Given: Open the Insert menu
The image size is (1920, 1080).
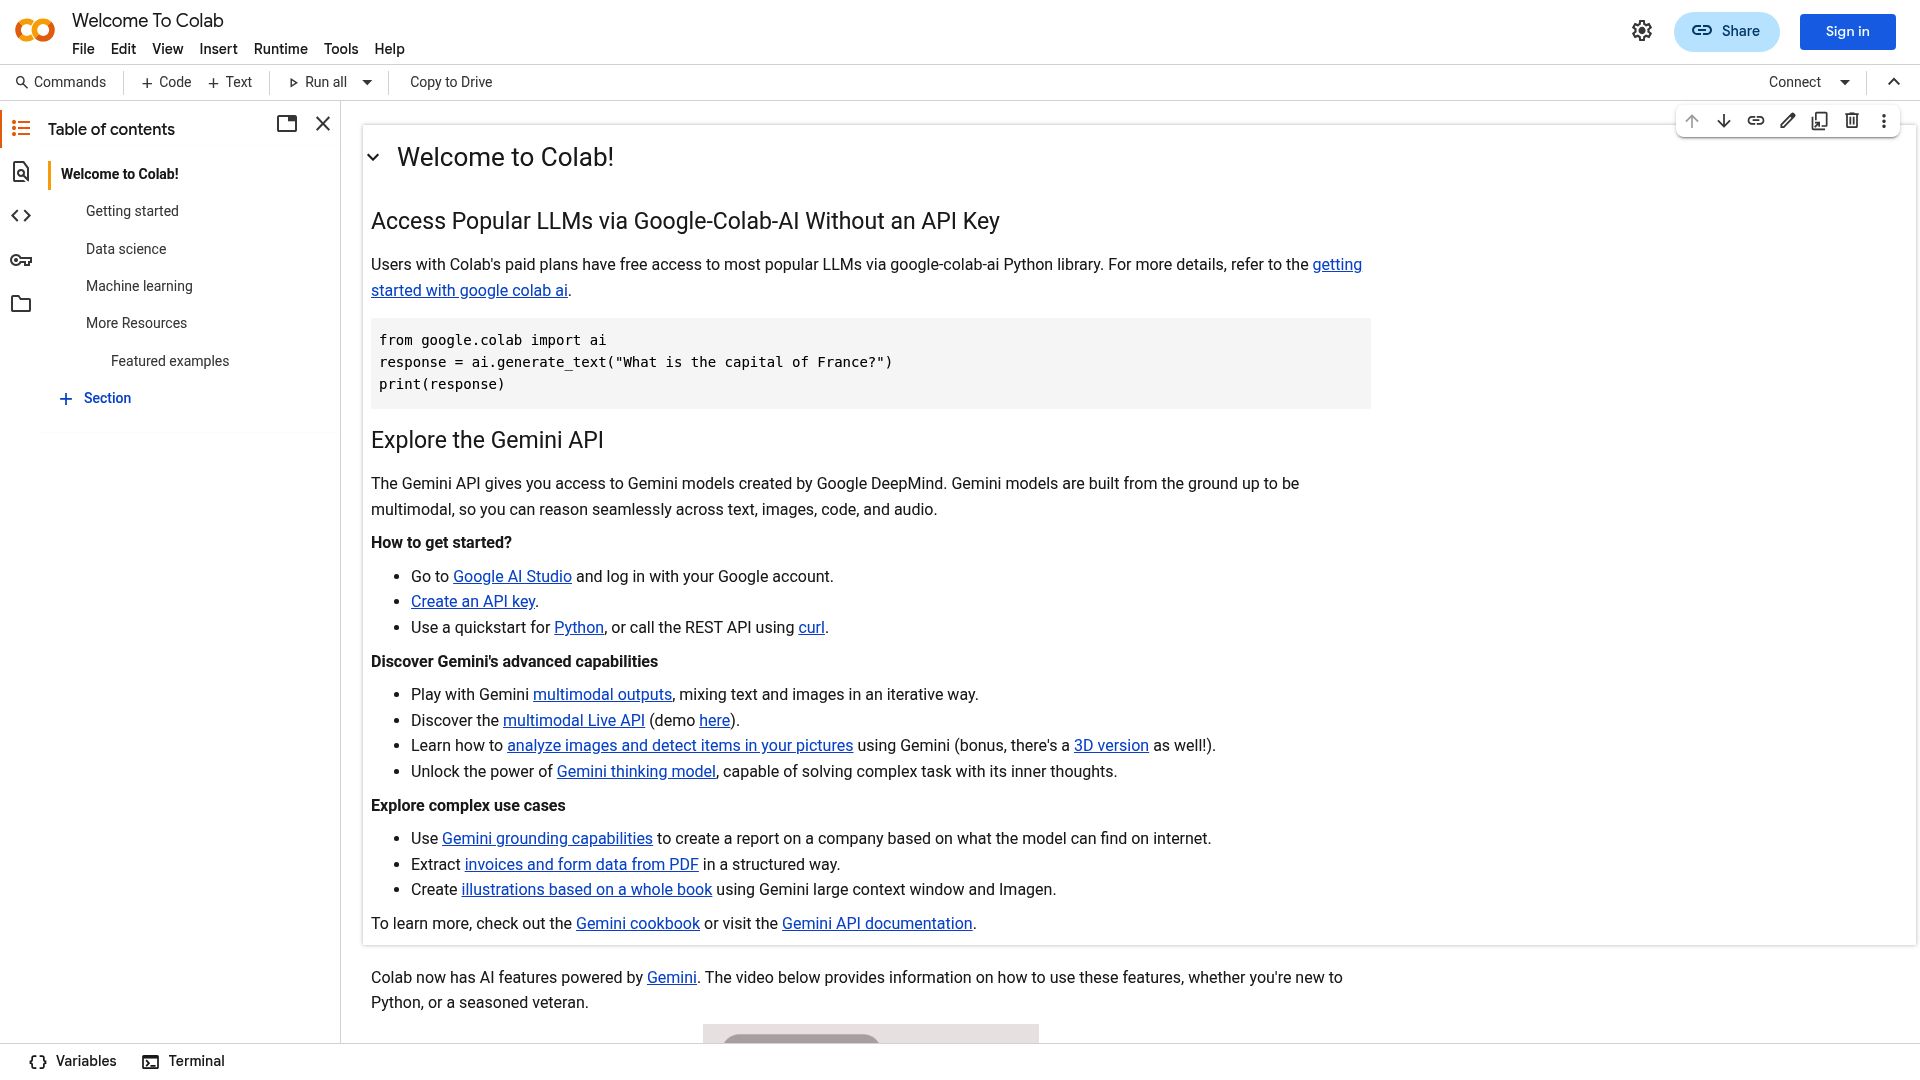Looking at the screenshot, I should click(218, 49).
